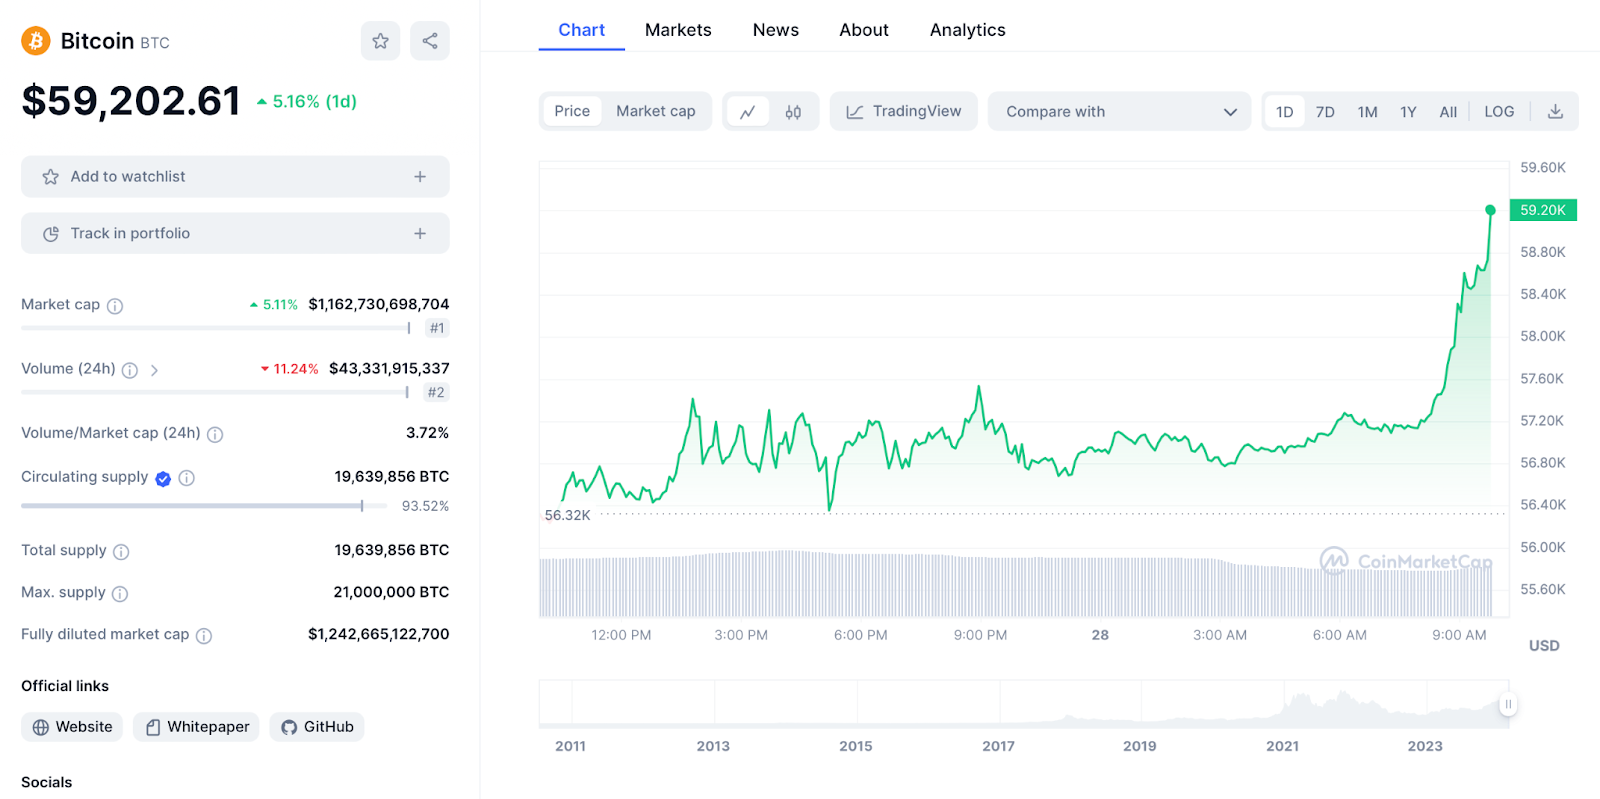This screenshot has height=799, width=1600.
Task: Open the Compare with dropdown
Action: tap(1119, 112)
